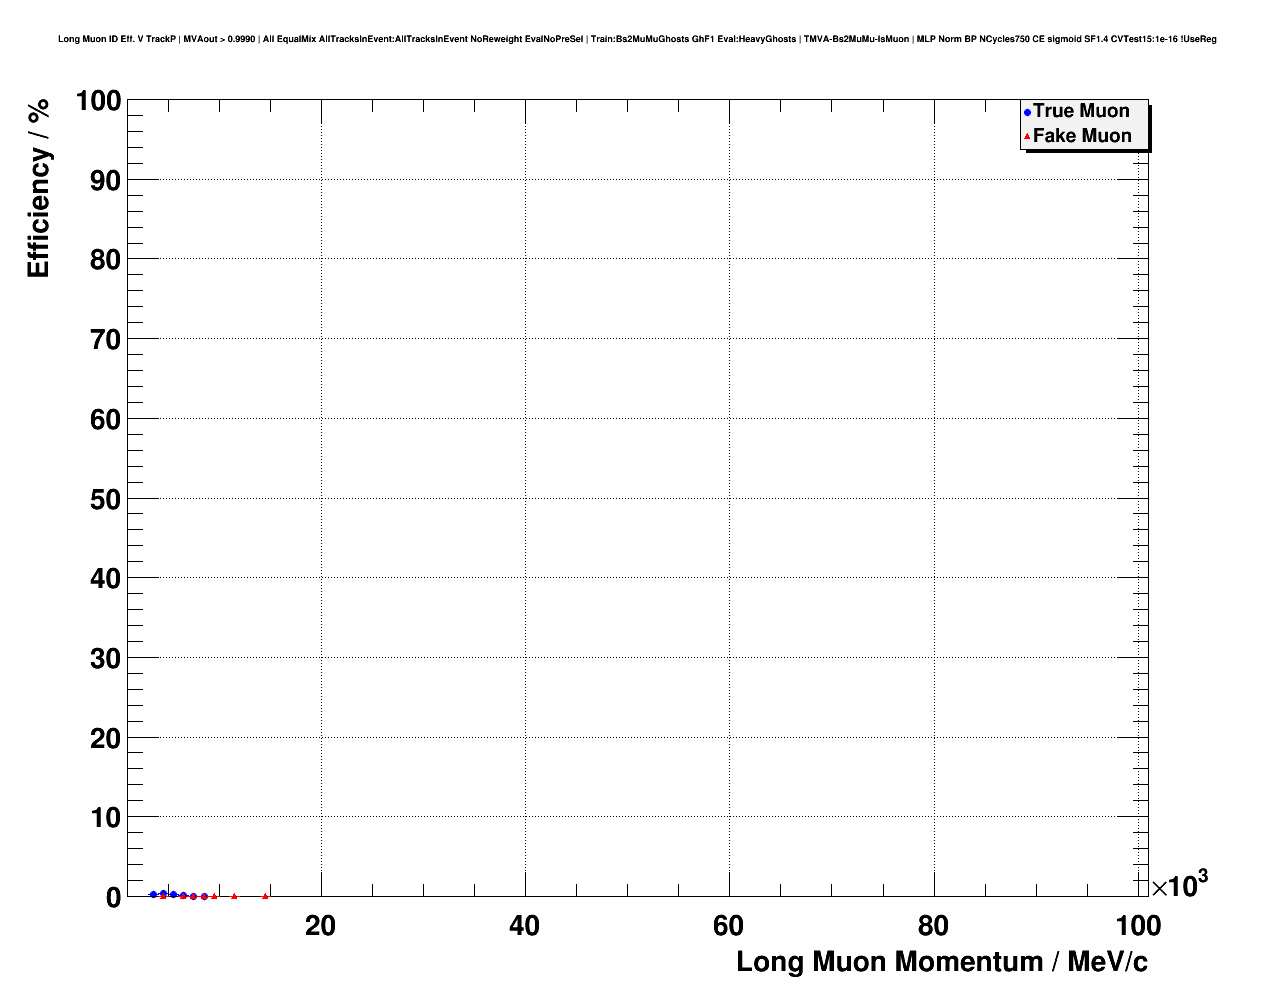Click the blue True Muon legend marker
Image resolution: width=1276 pixels, height=996 pixels.
[x=1027, y=112]
